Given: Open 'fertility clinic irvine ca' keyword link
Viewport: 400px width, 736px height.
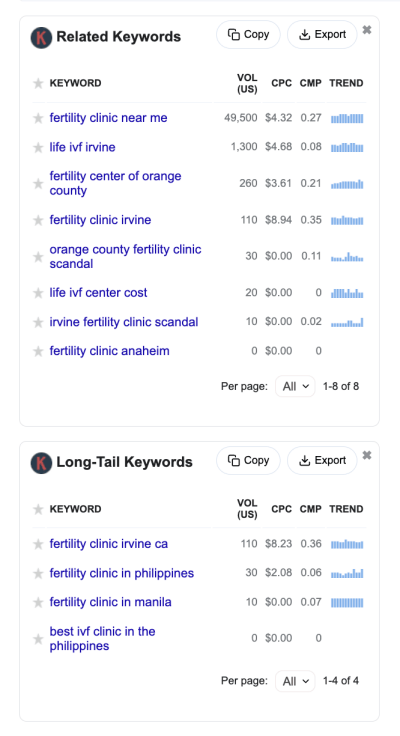Looking at the screenshot, I should point(108,544).
